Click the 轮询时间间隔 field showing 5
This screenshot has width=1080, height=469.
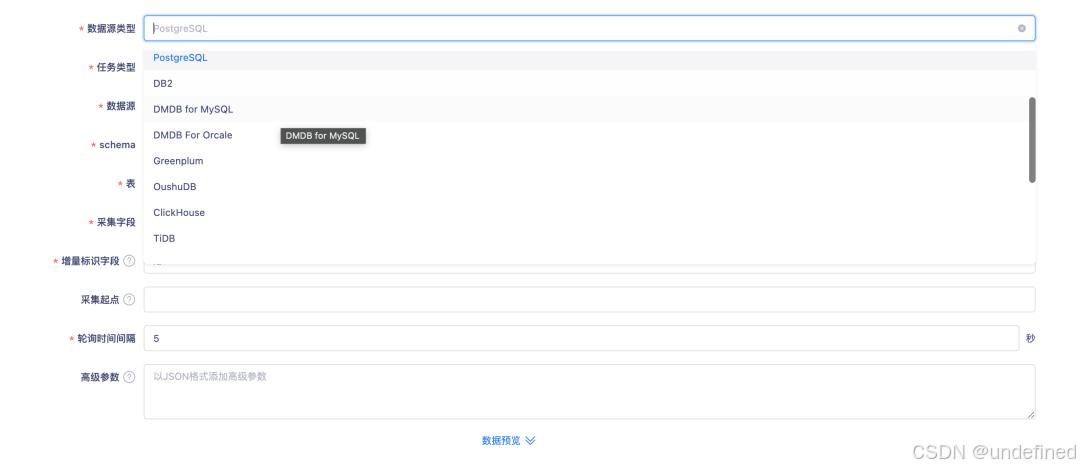(x=581, y=338)
